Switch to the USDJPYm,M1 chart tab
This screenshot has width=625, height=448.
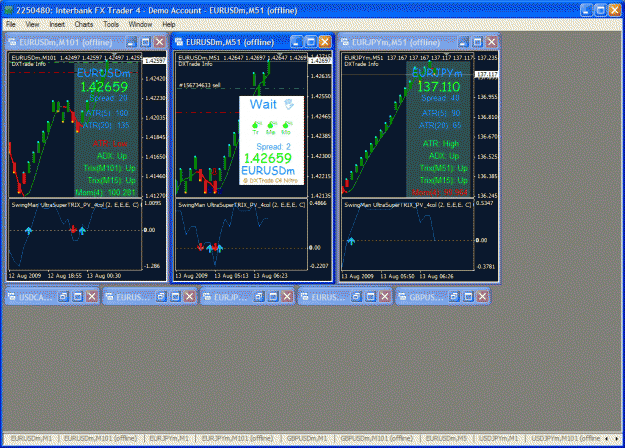(498, 438)
